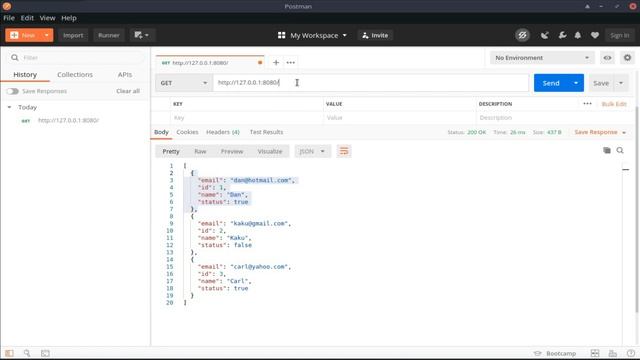Switch response view to Preview

click(x=232, y=151)
